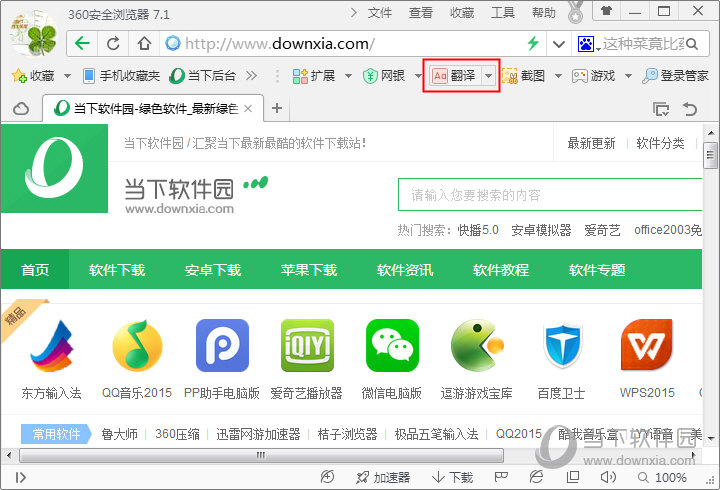
Task: Click the green lightning speed mode icon
Action: pos(533,44)
